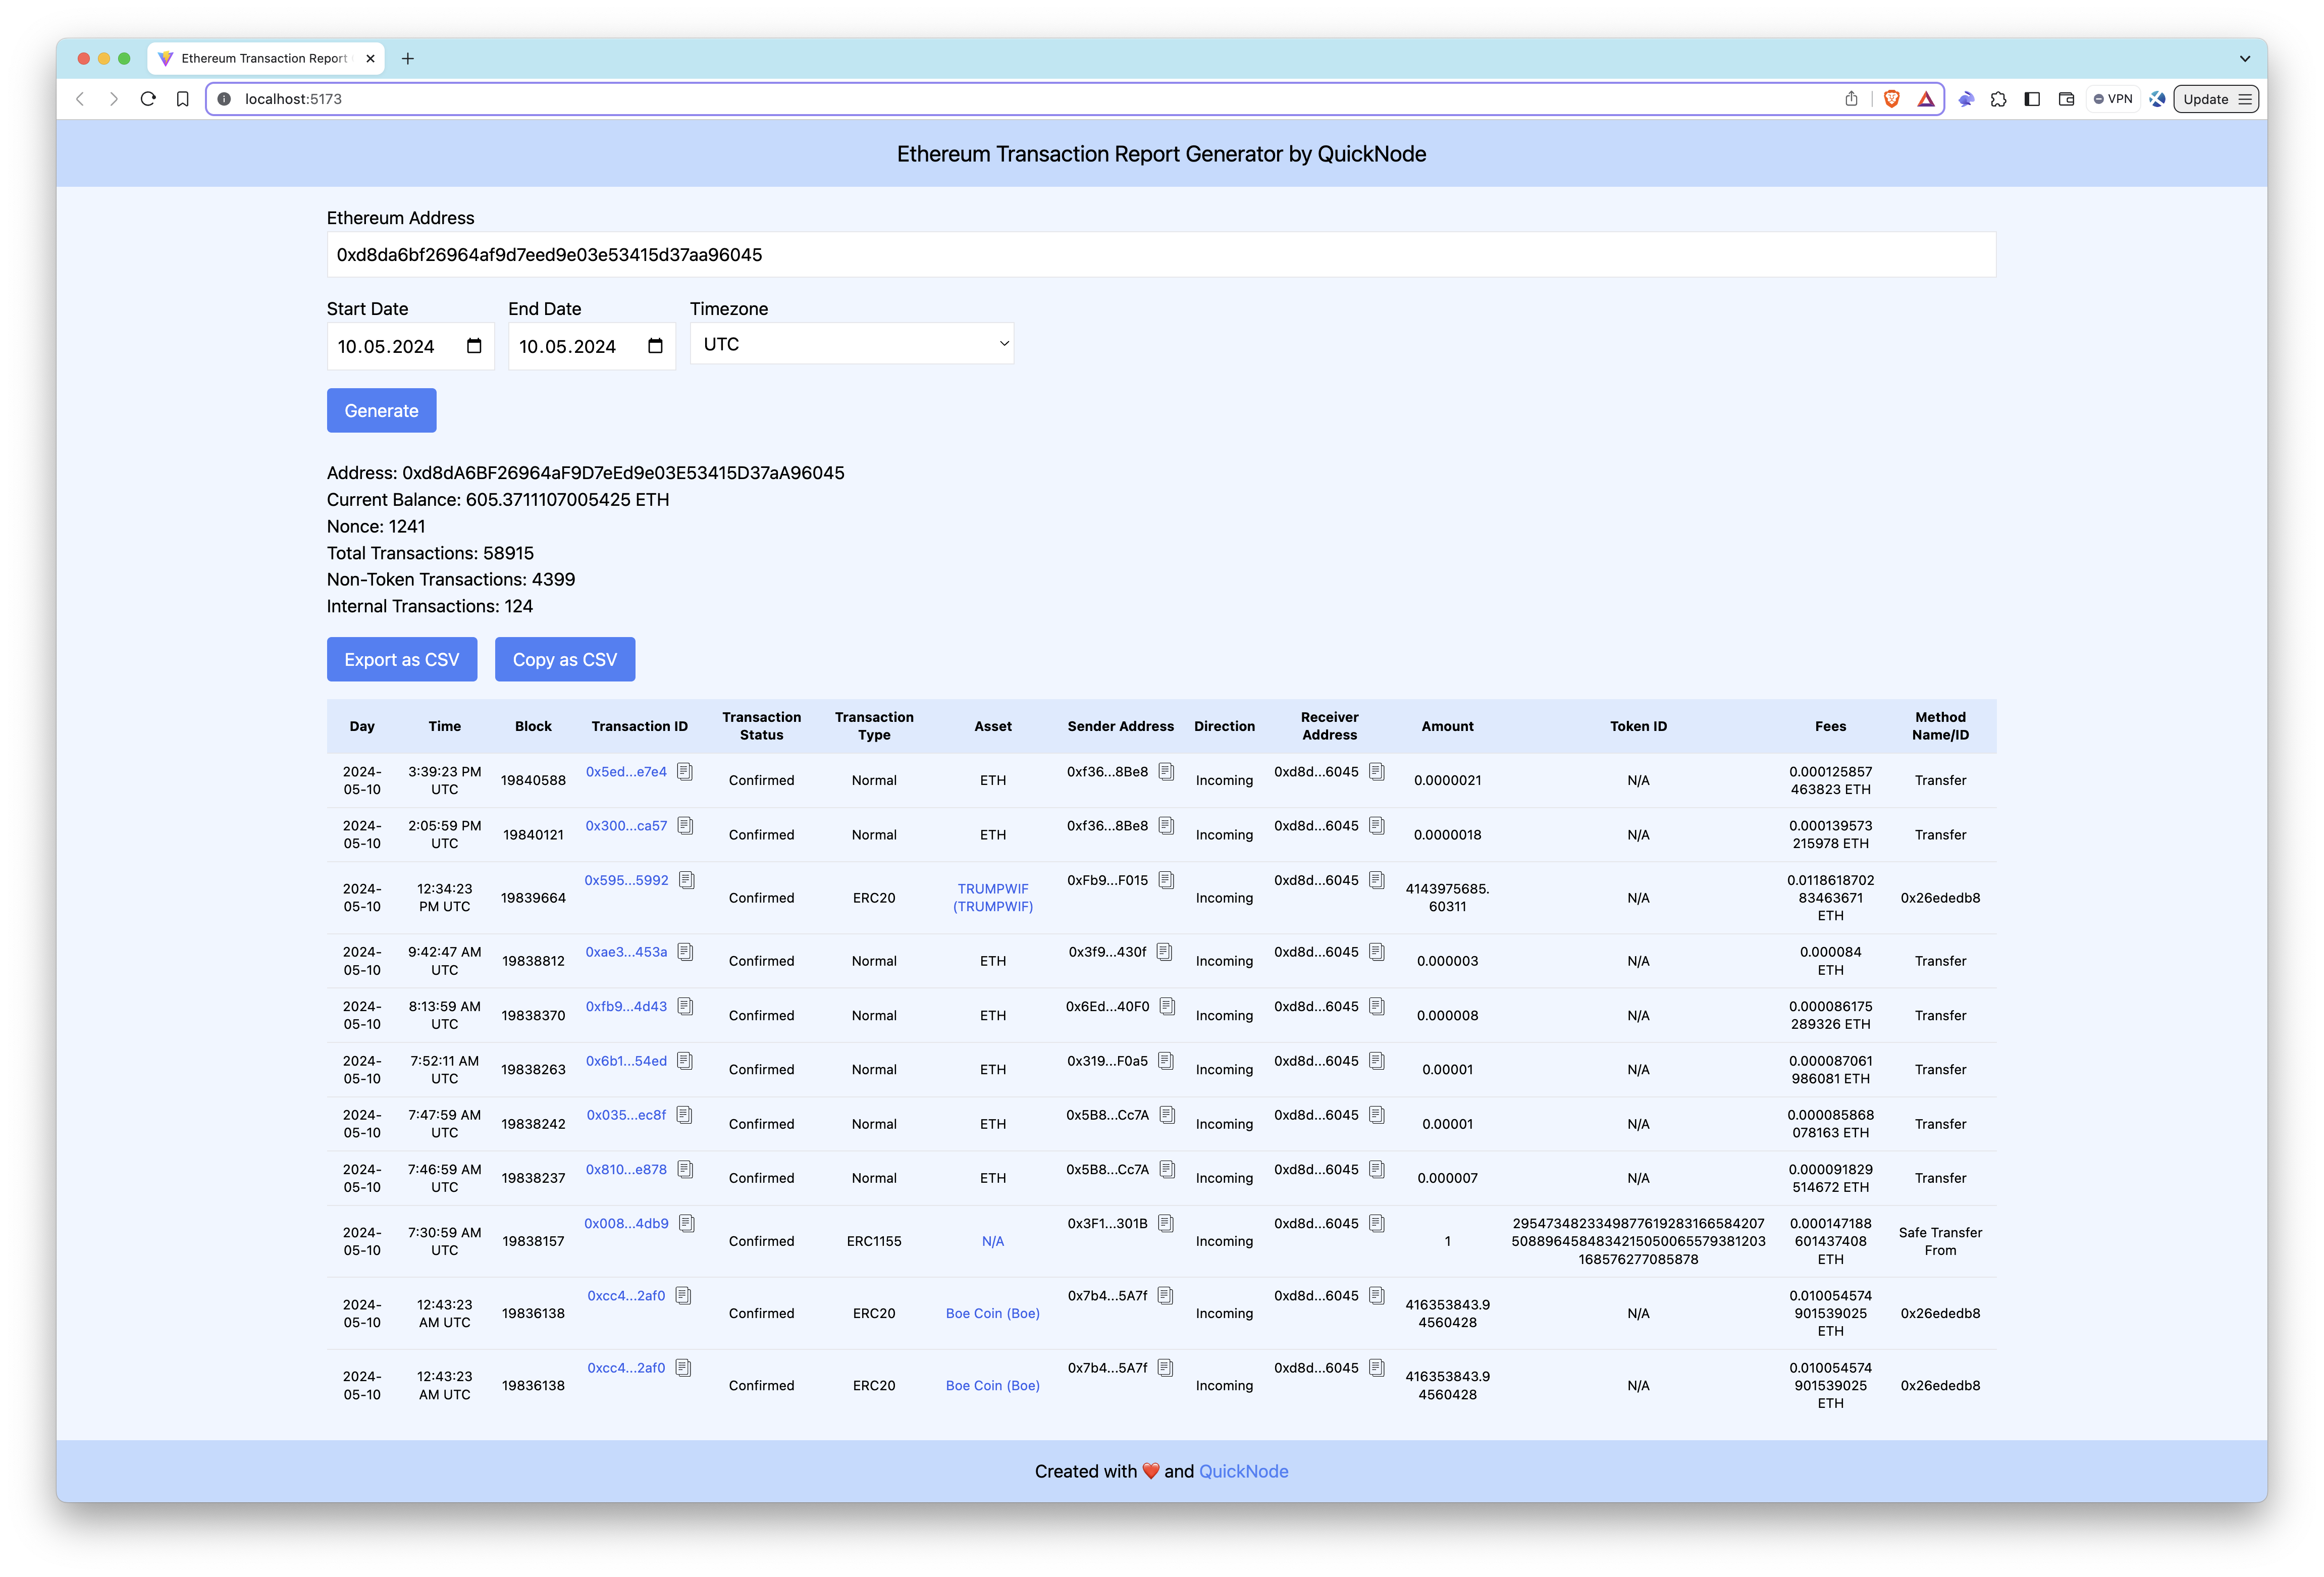The width and height of the screenshot is (2324, 1577).
Task: Copy receiver address in block 19840588 row
Action: pyautogui.click(x=1377, y=772)
